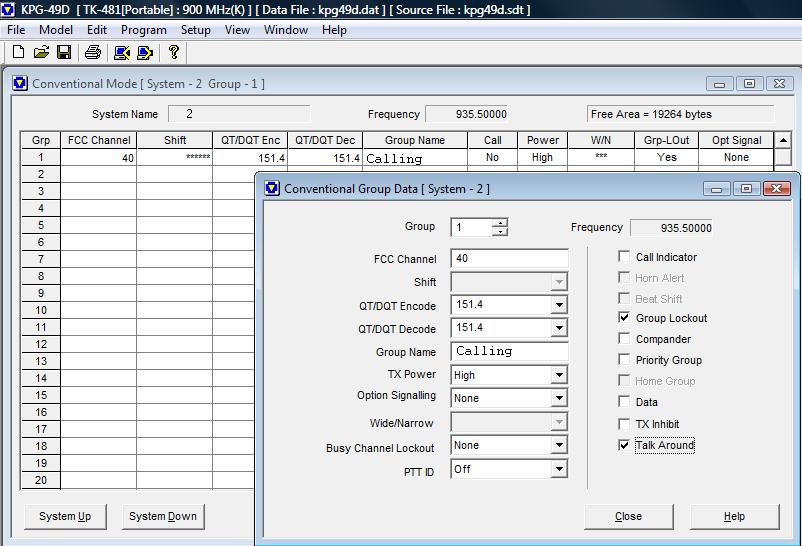Toggle the Priority Group checkbox
Image resolution: width=802 pixels, height=546 pixels.
624,360
